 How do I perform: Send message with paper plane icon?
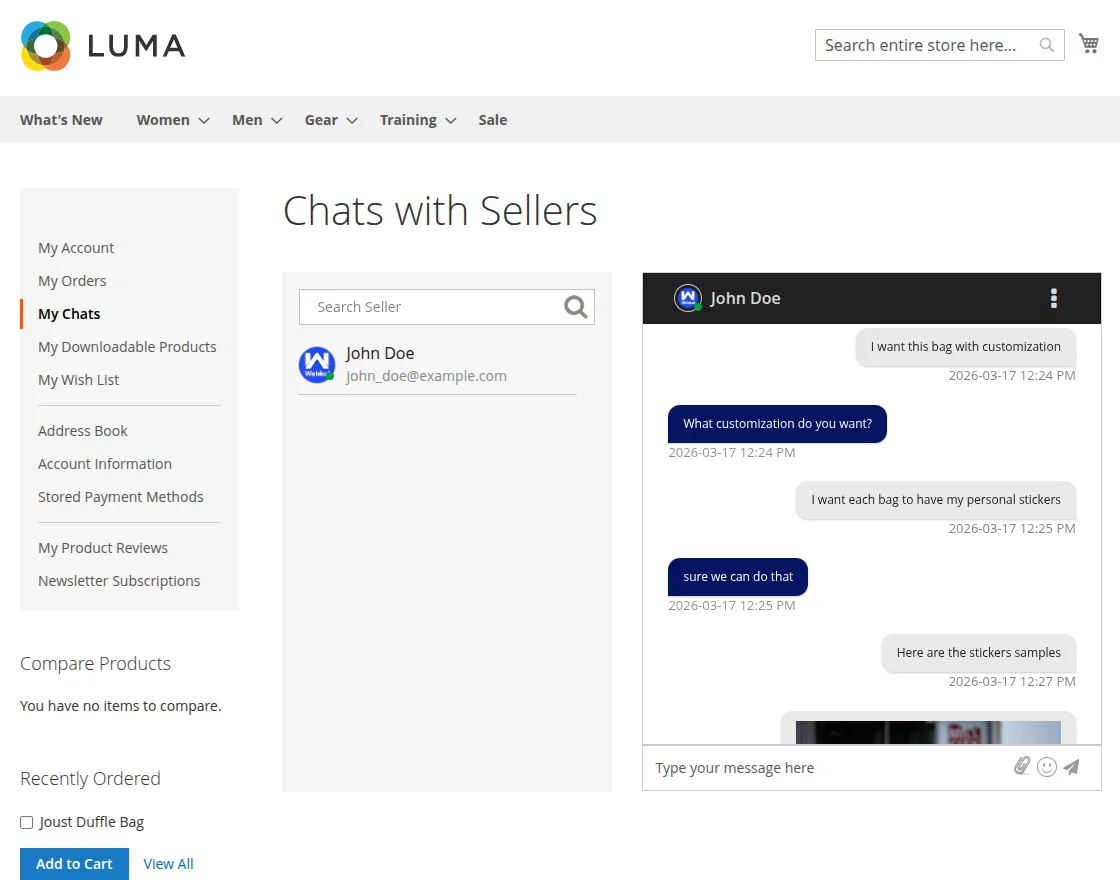(x=1072, y=767)
